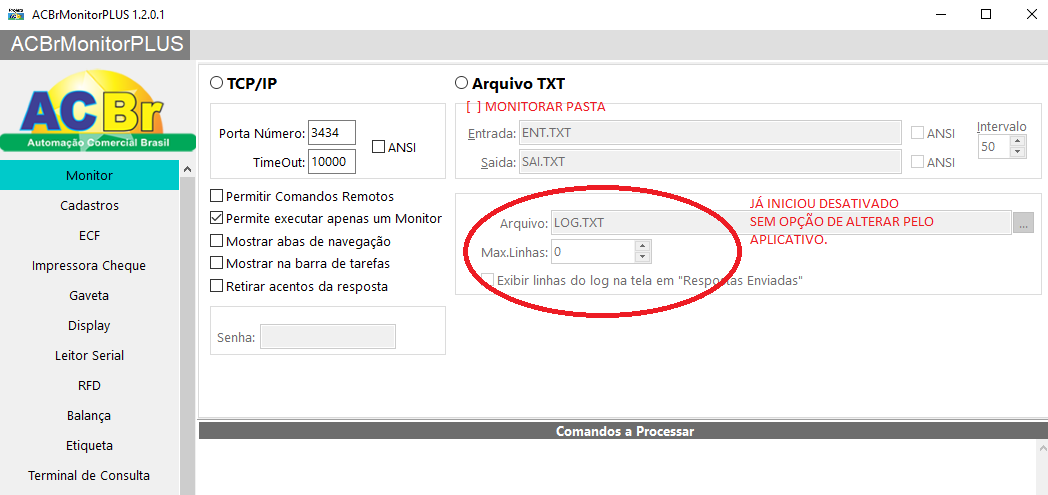1048x495 pixels.
Task: Enable Mostrar na barra de tarefas
Action: [216, 263]
